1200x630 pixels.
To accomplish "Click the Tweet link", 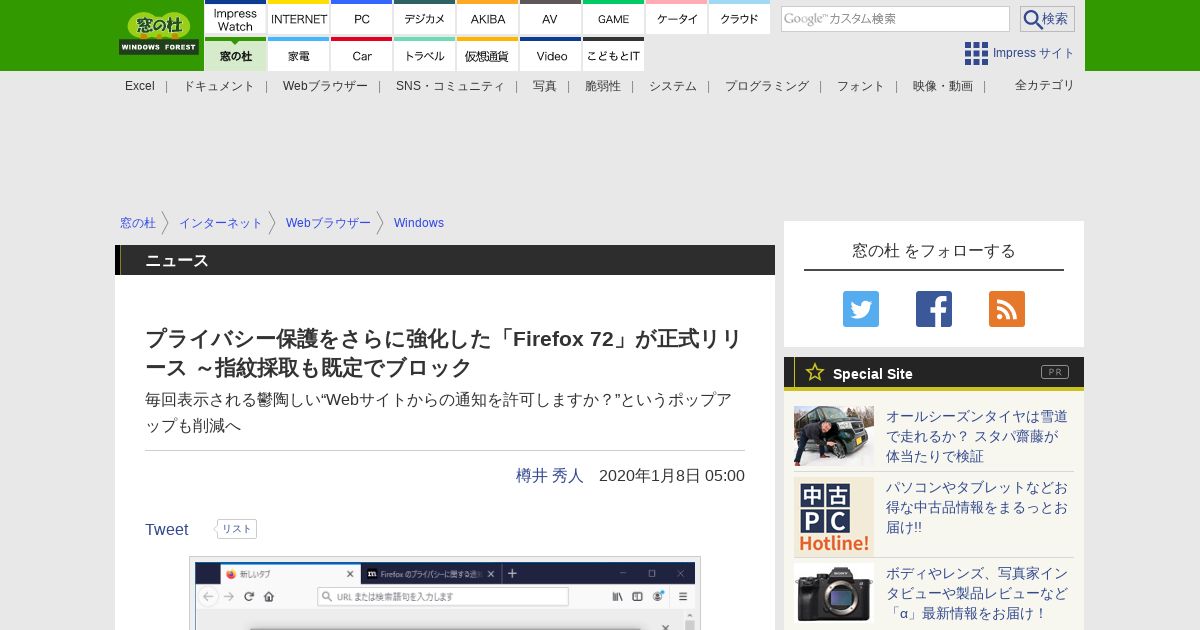I will (167, 530).
